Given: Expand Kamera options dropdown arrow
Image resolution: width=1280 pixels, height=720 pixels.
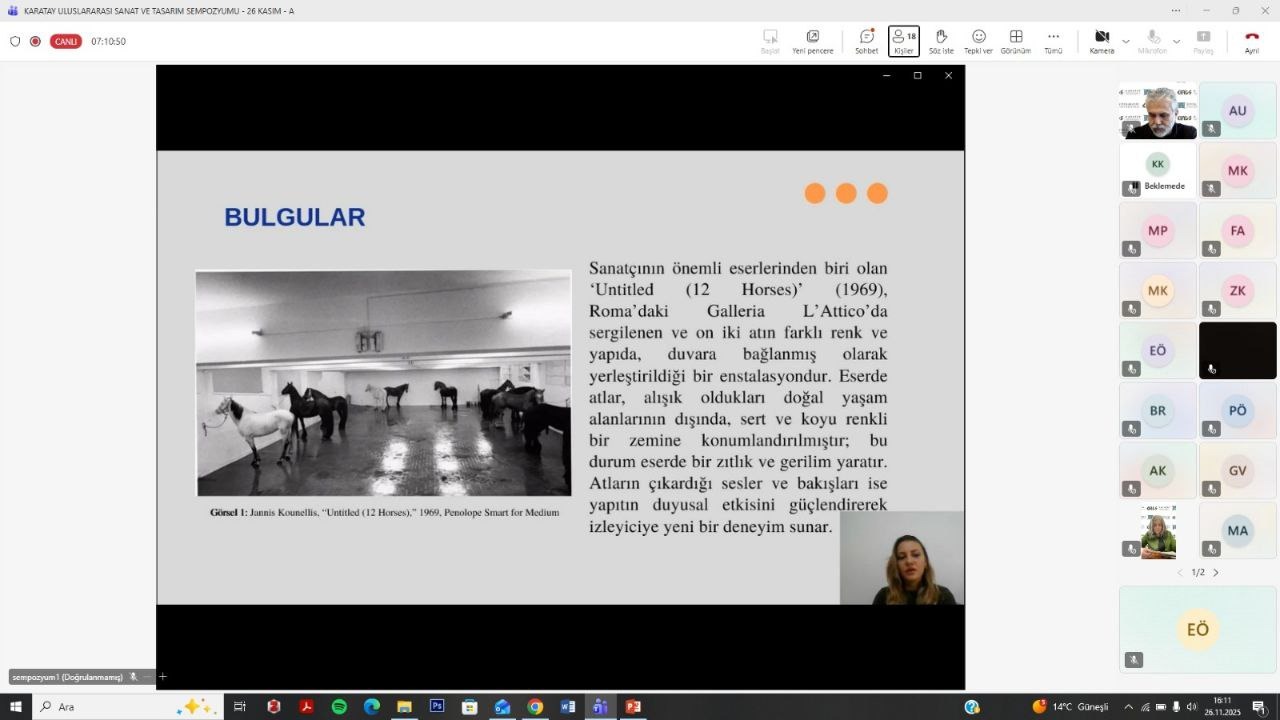Looking at the screenshot, I should 1126,42.
